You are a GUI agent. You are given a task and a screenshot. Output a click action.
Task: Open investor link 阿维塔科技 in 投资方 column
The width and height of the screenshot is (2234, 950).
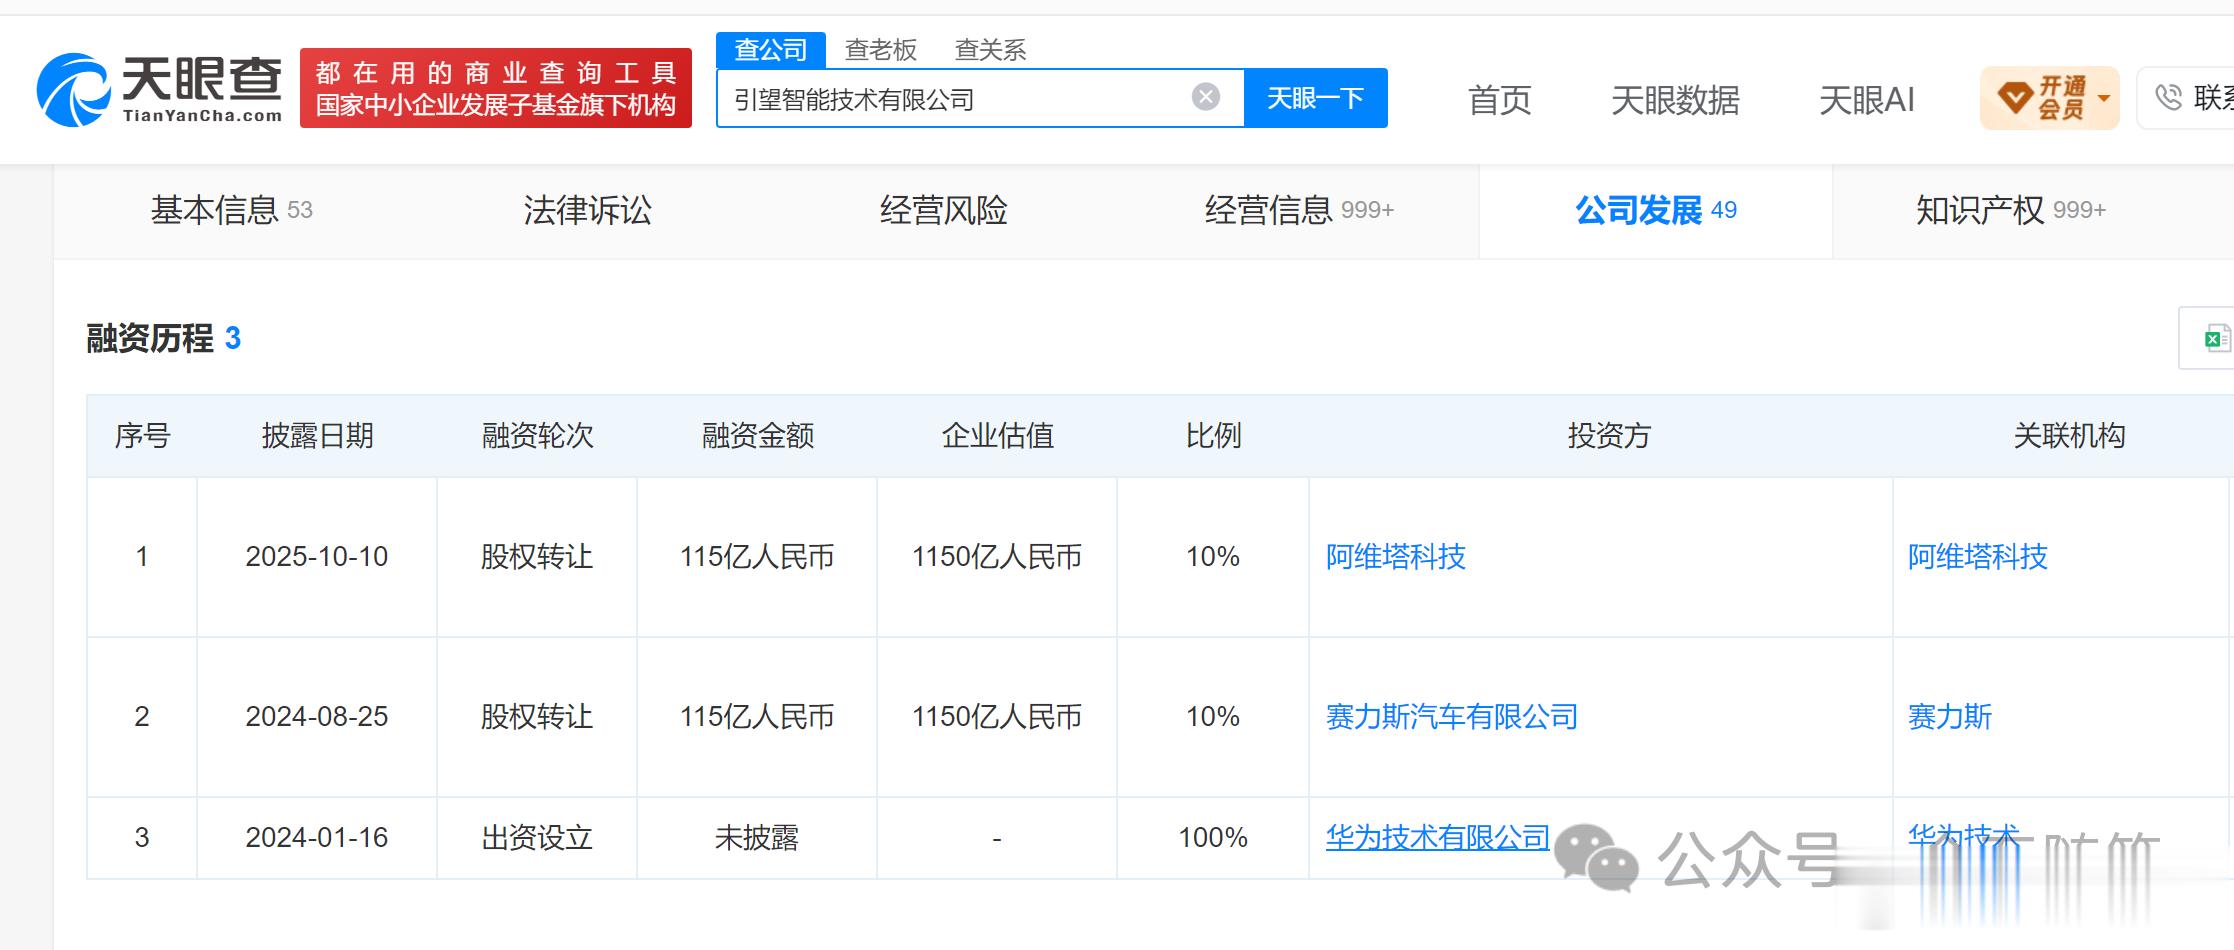1396,556
